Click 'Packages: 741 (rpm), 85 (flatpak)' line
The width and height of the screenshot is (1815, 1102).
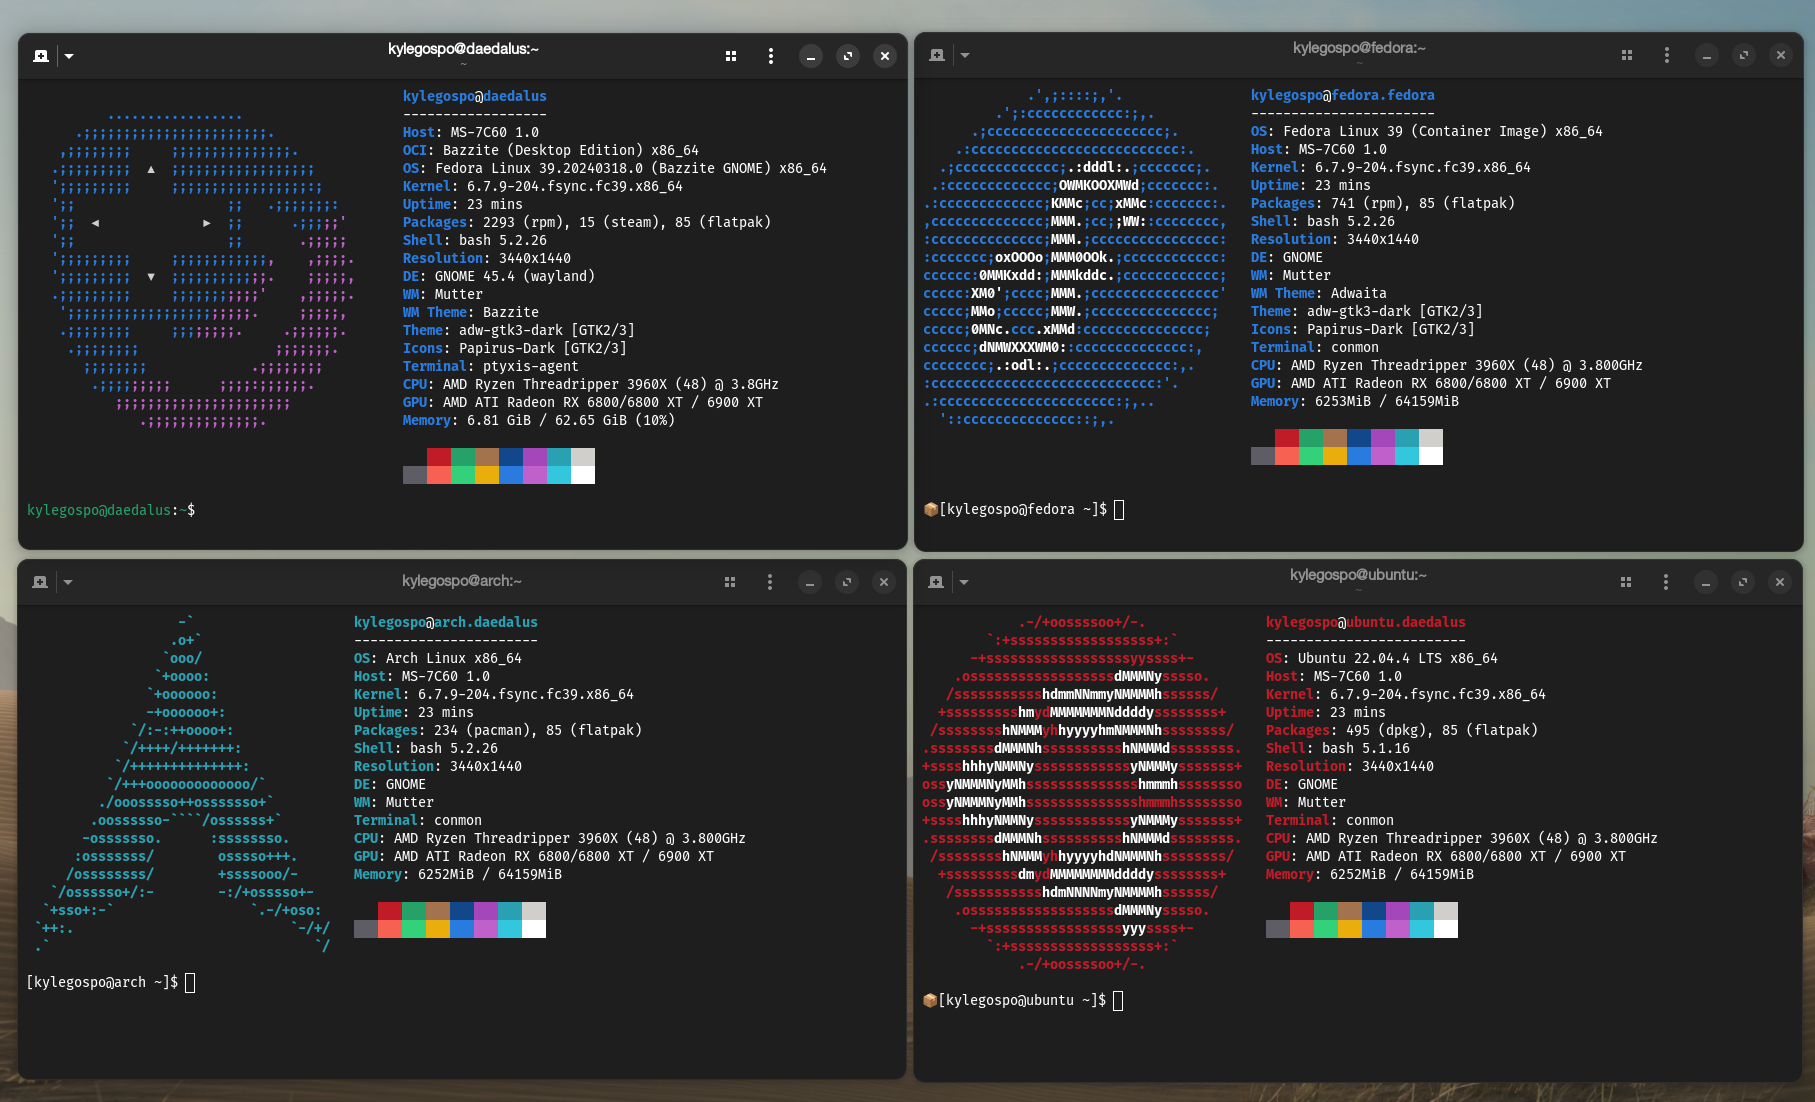coord(1383,203)
